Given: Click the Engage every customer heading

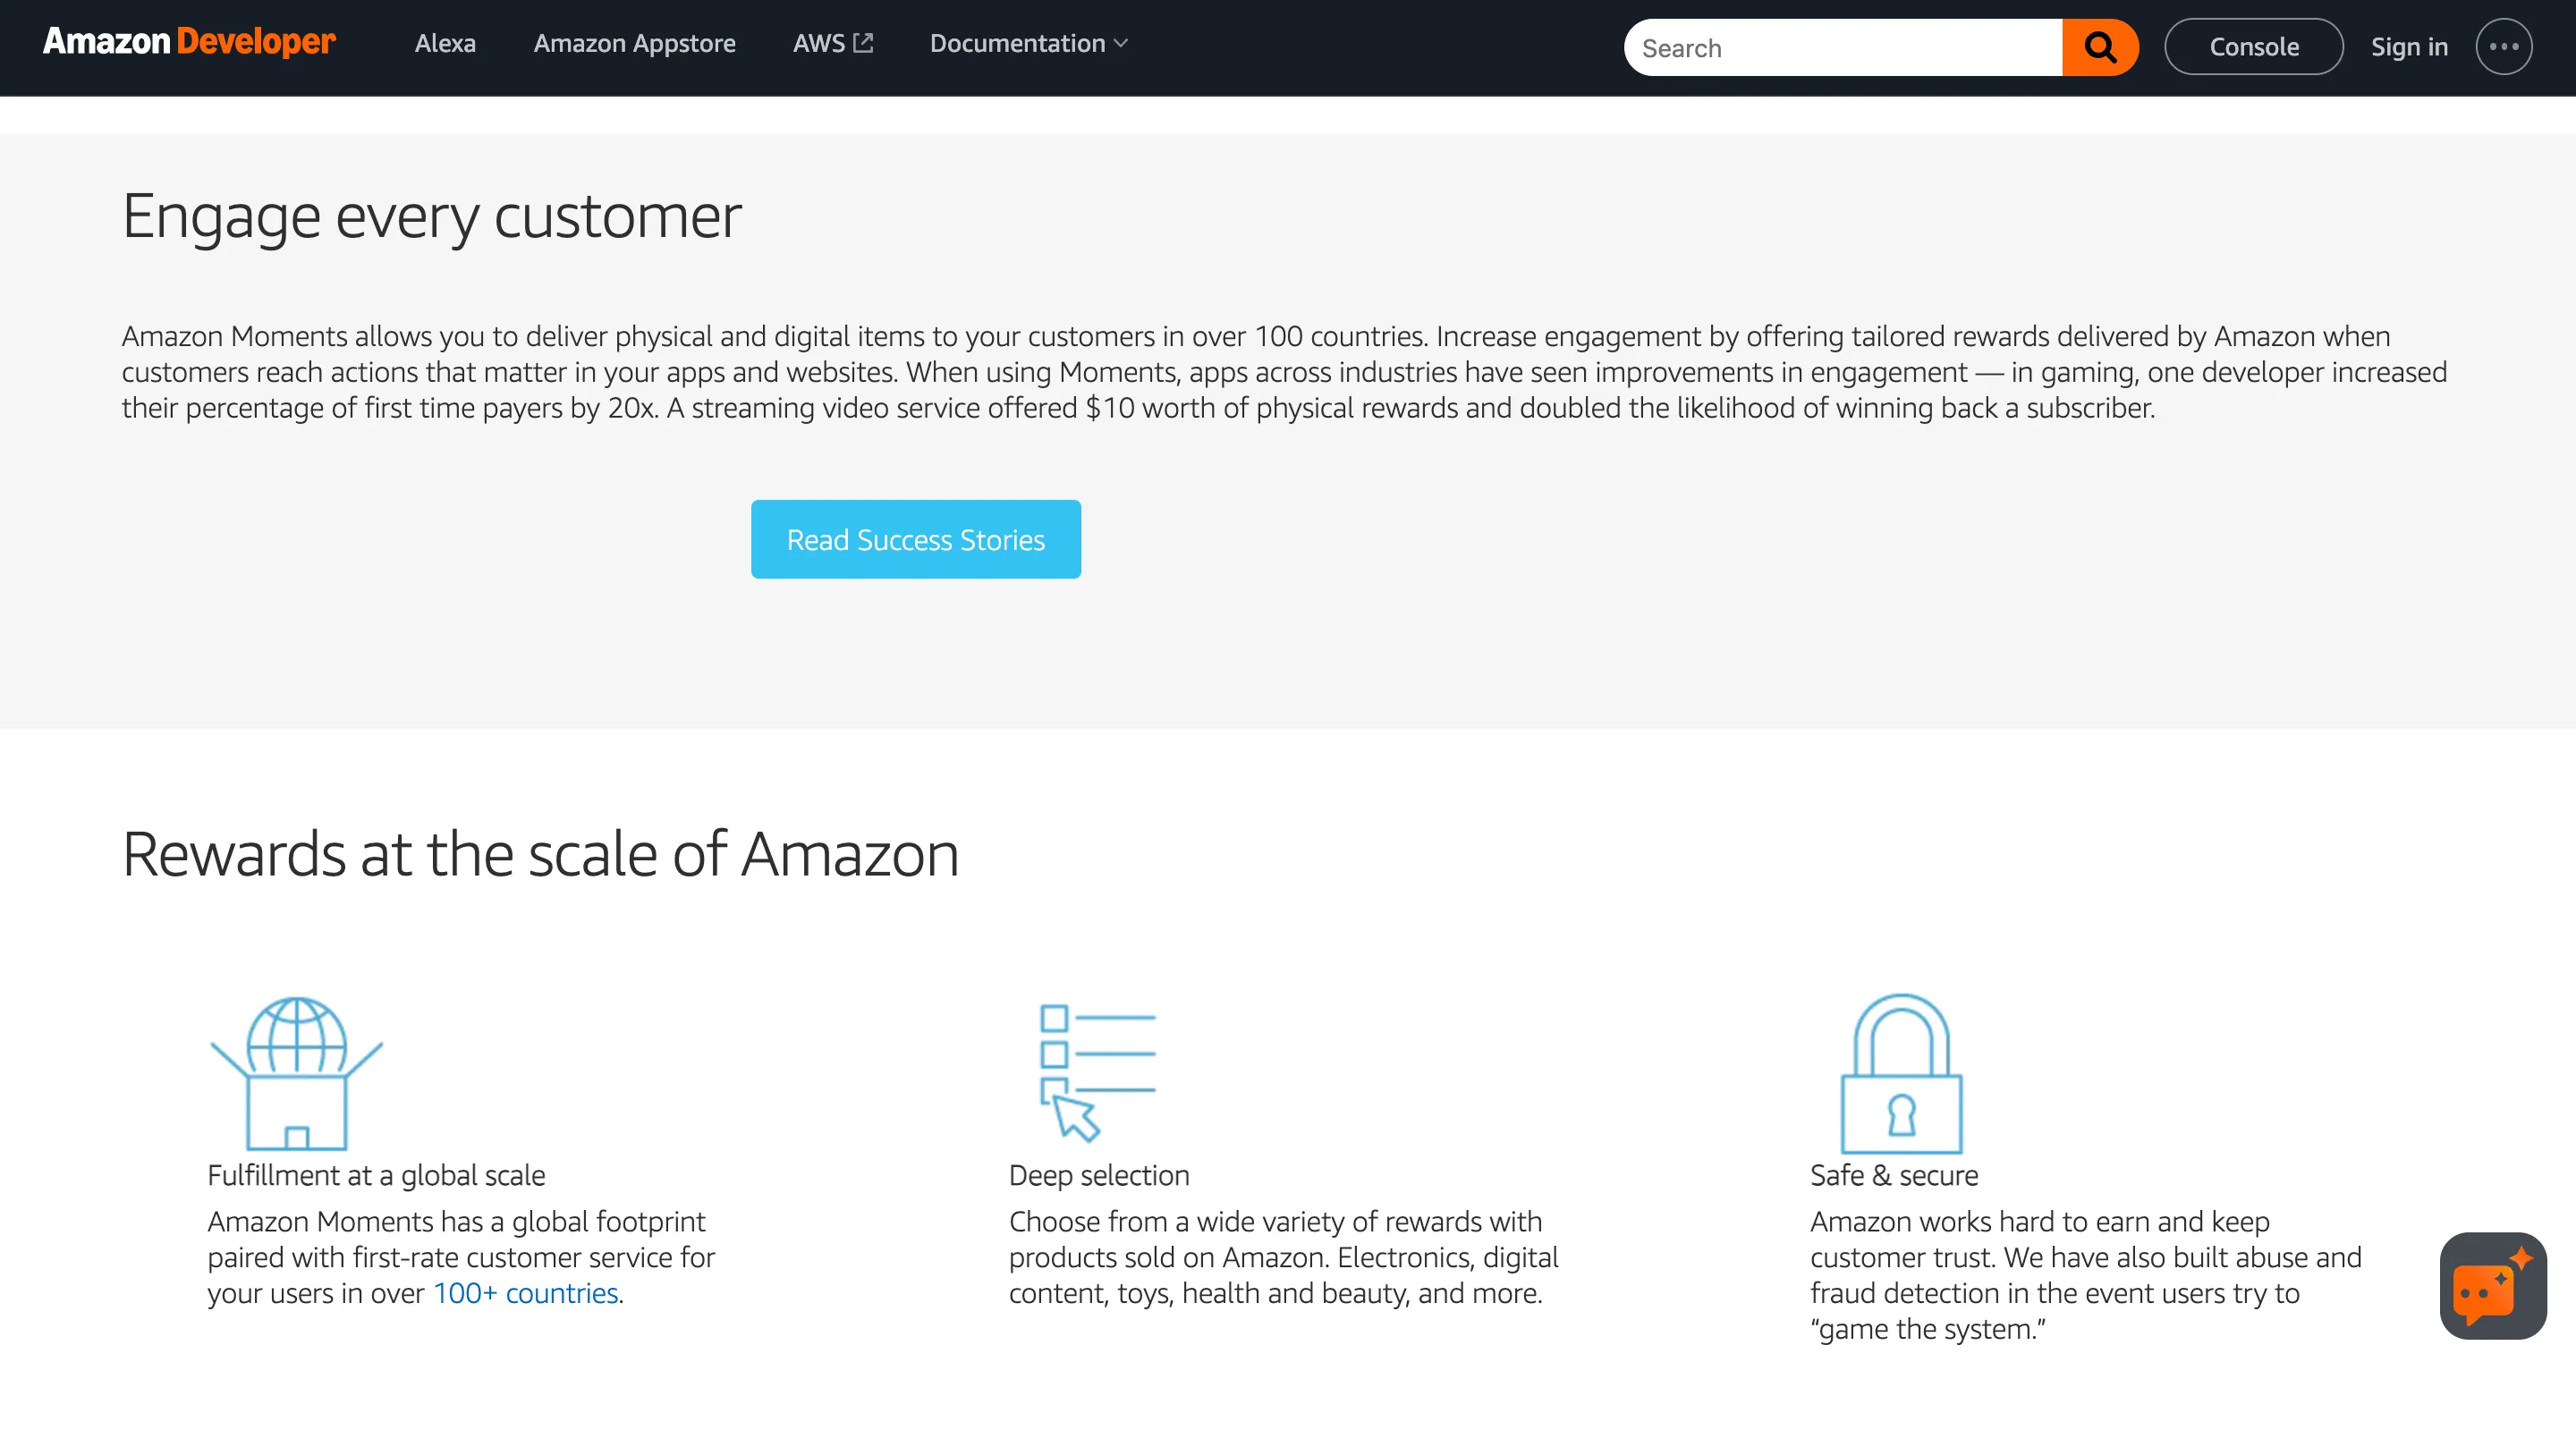Looking at the screenshot, I should pyautogui.click(x=431, y=215).
